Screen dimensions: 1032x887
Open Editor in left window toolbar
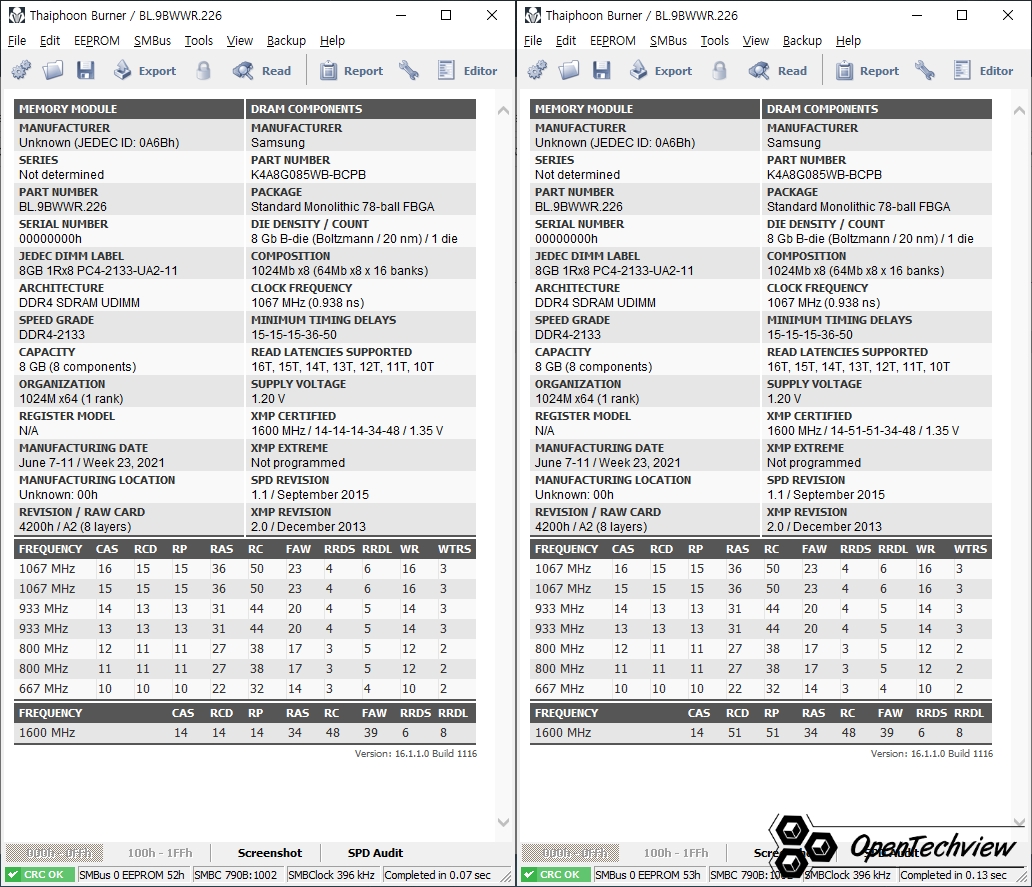[x=467, y=70]
